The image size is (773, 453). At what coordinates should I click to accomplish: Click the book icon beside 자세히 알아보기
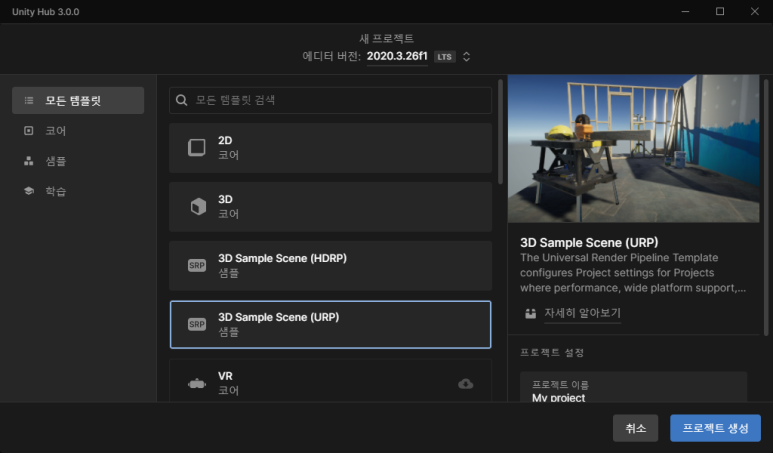point(530,314)
